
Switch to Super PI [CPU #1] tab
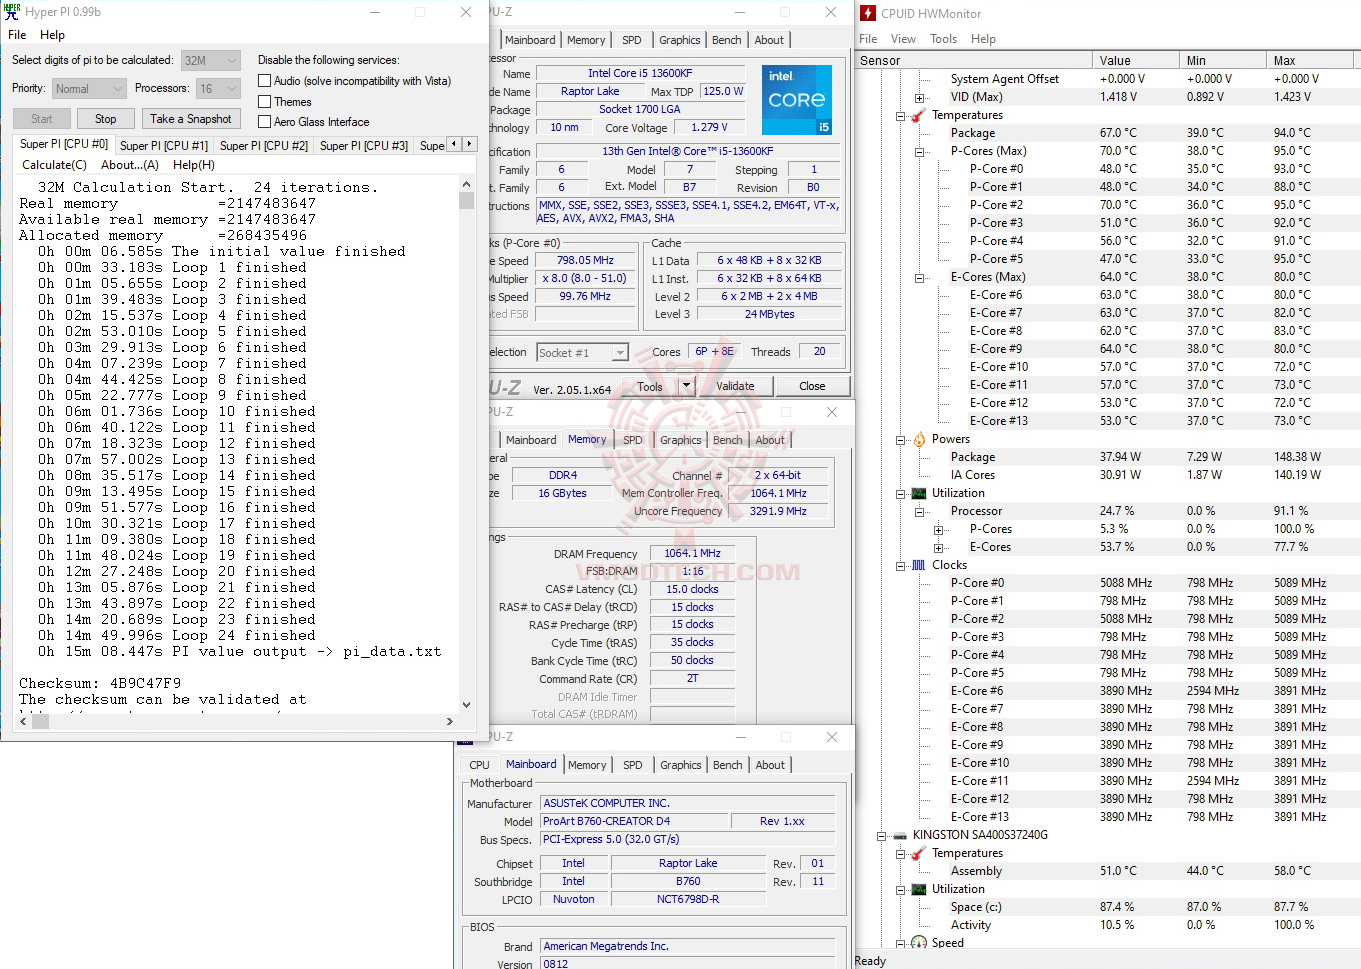pos(164,146)
